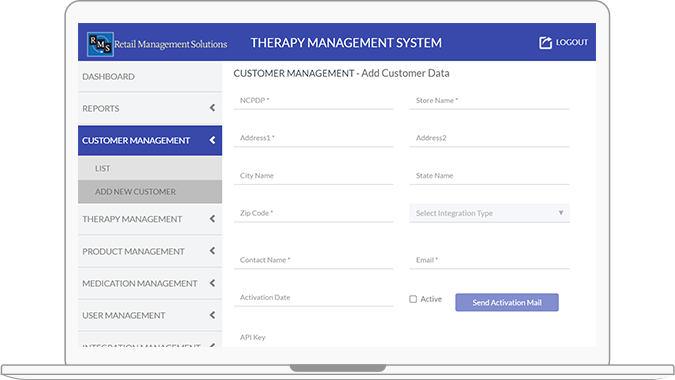
Task: Click the Contact Name field
Action: (x=313, y=260)
